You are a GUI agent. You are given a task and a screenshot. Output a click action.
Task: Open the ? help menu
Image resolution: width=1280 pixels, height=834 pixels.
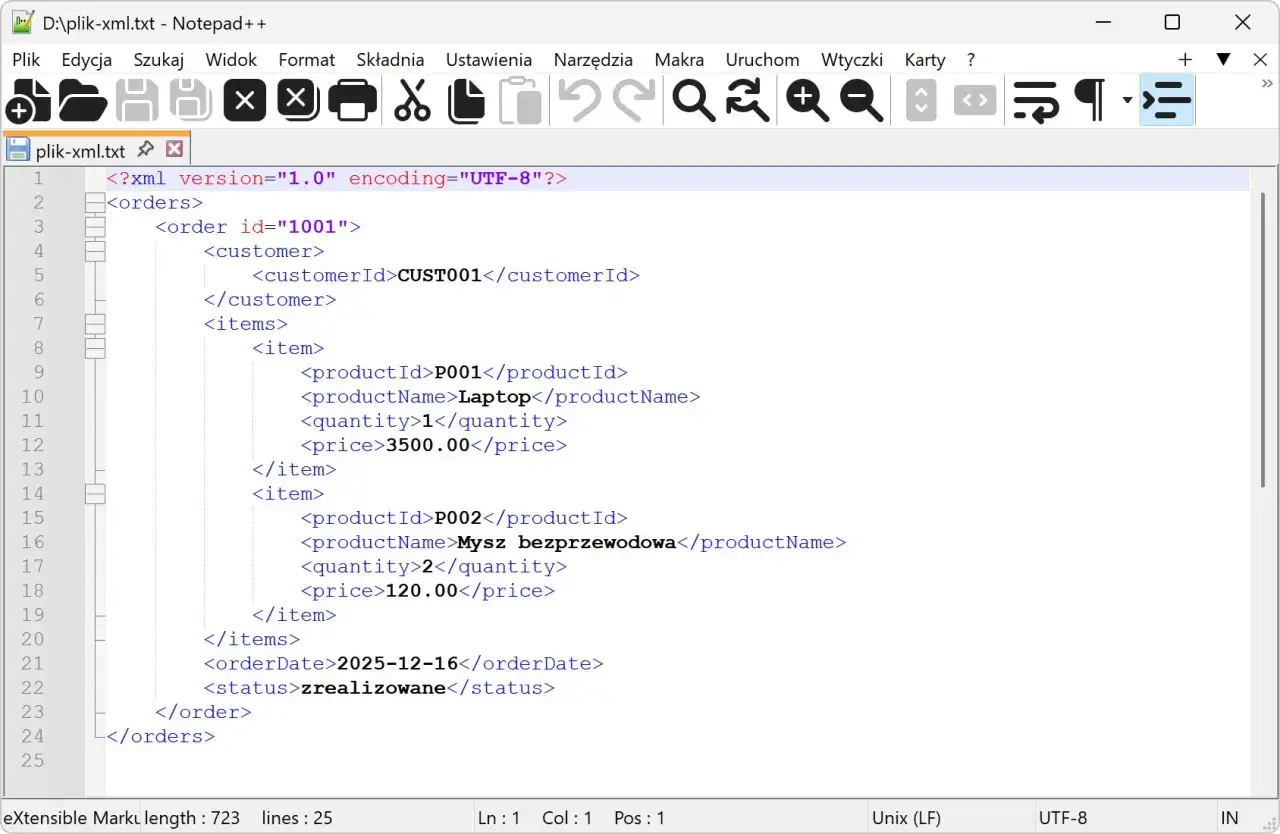click(970, 59)
